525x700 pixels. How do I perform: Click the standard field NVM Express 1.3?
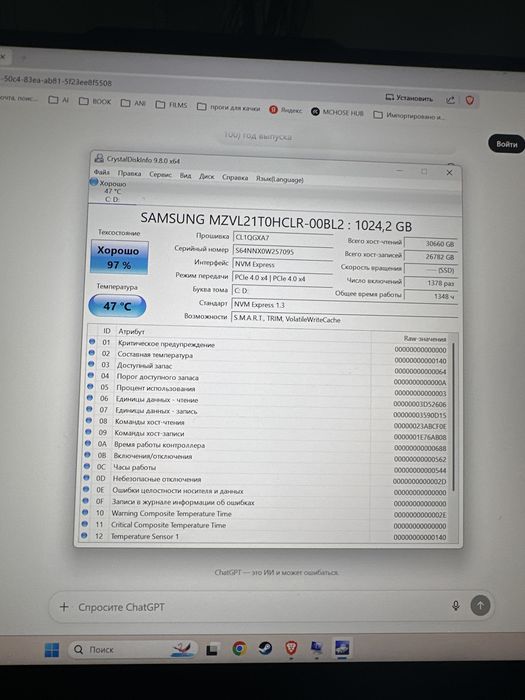click(x=345, y=305)
